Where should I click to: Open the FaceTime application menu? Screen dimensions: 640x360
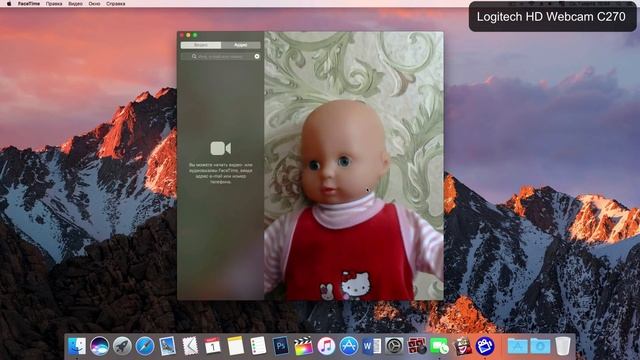coord(29,4)
